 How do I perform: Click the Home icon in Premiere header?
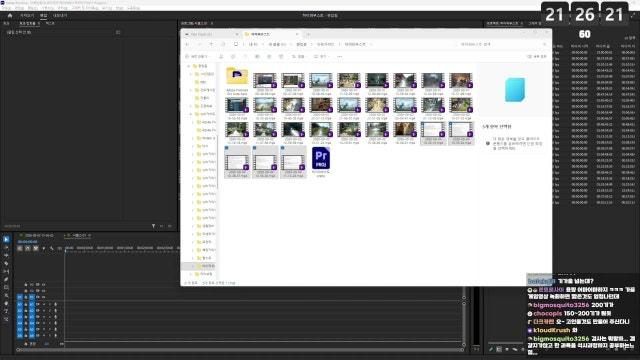click(x=10, y=16)
